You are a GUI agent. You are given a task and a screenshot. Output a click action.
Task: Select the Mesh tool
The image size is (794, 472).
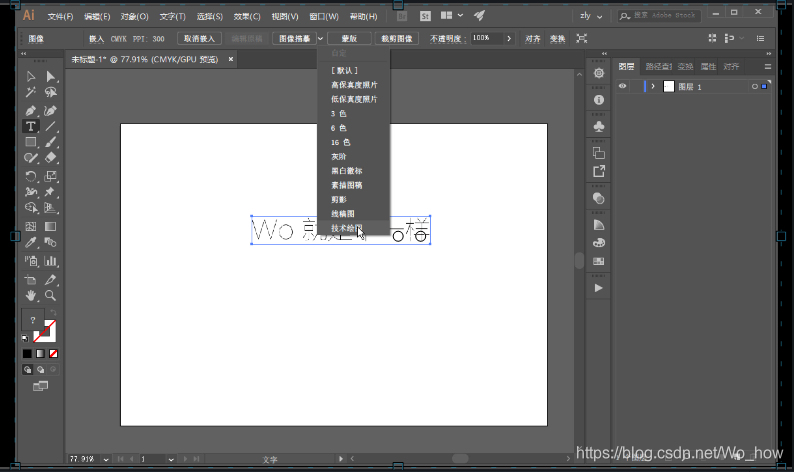pyautogui.click(x=31, y=226)
